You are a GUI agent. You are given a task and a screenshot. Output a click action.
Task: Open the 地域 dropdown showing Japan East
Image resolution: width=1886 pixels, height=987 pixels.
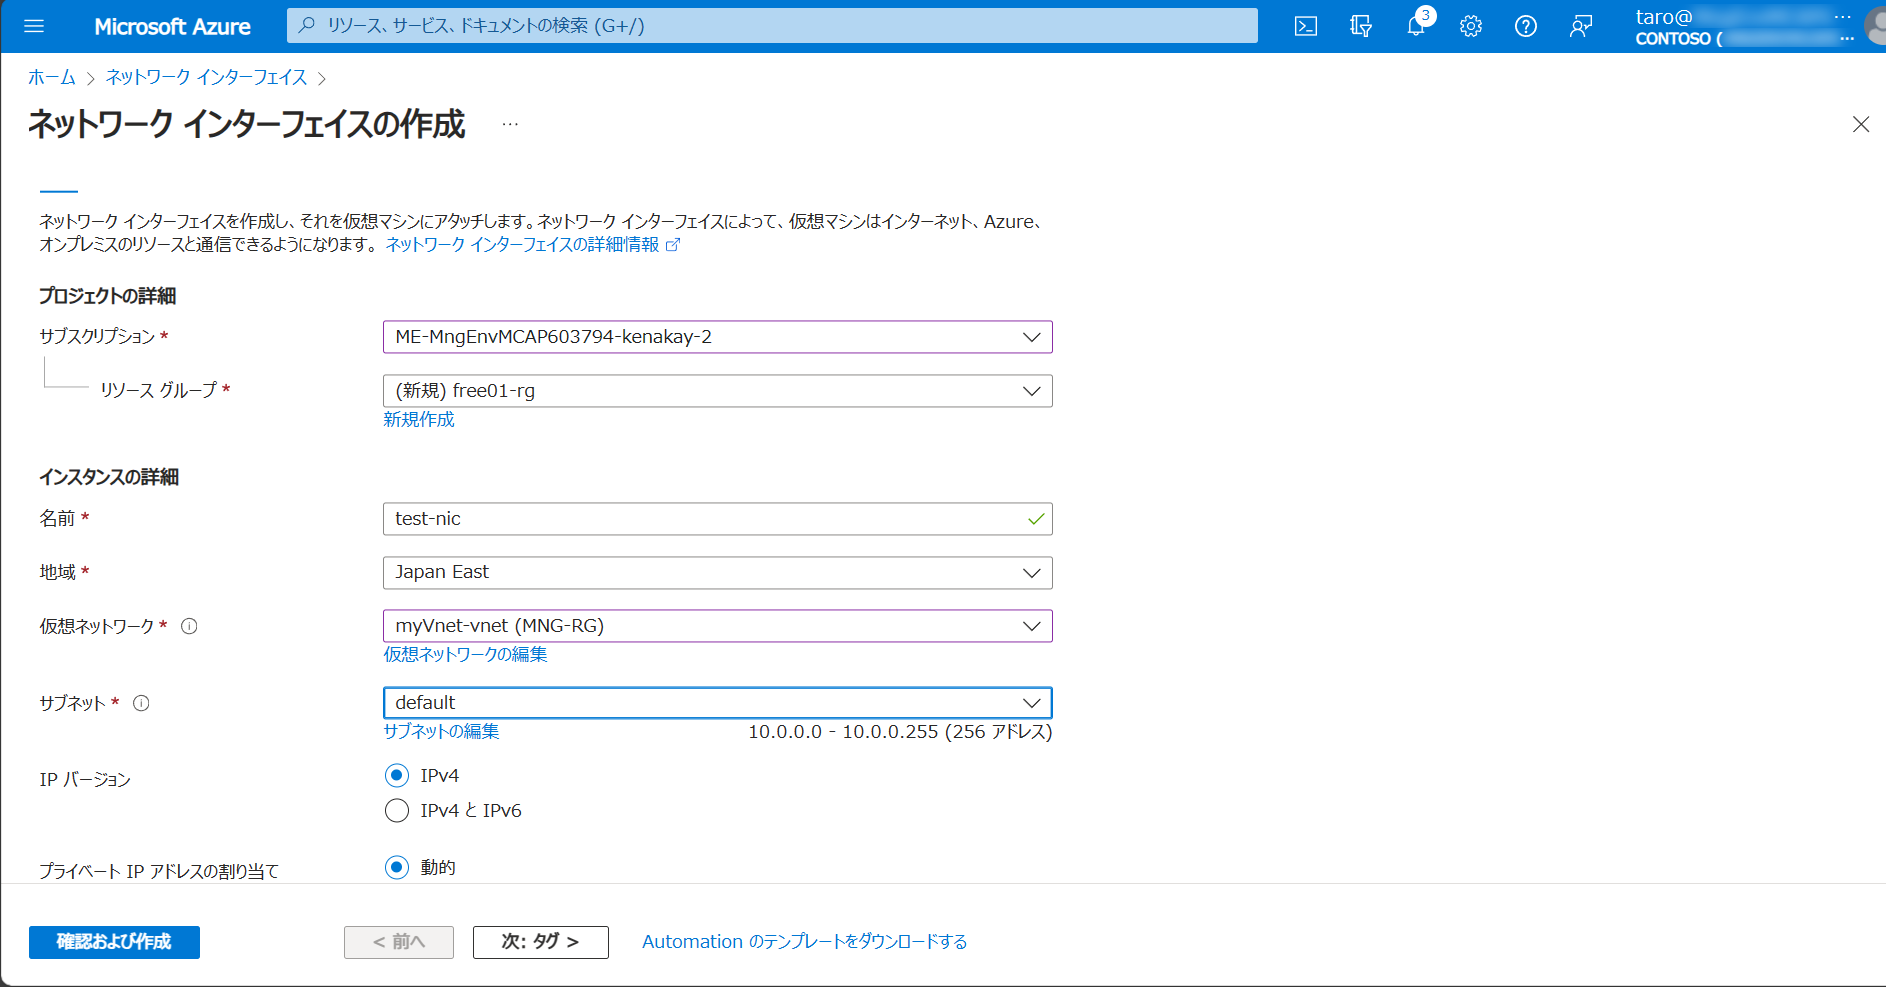click(x=718, y=573)
